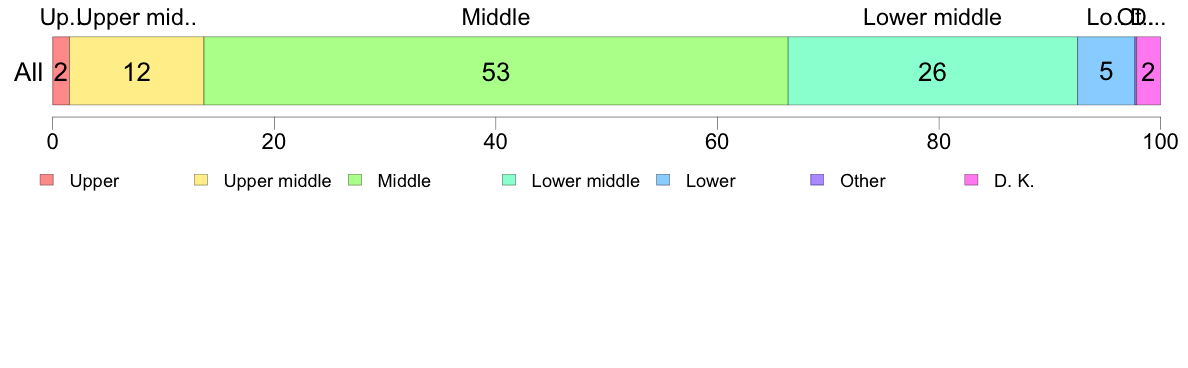Viewport: 1188px width, 368px height.
Task: Click the 40 axis tick label
Action: [x=495, y=141]
